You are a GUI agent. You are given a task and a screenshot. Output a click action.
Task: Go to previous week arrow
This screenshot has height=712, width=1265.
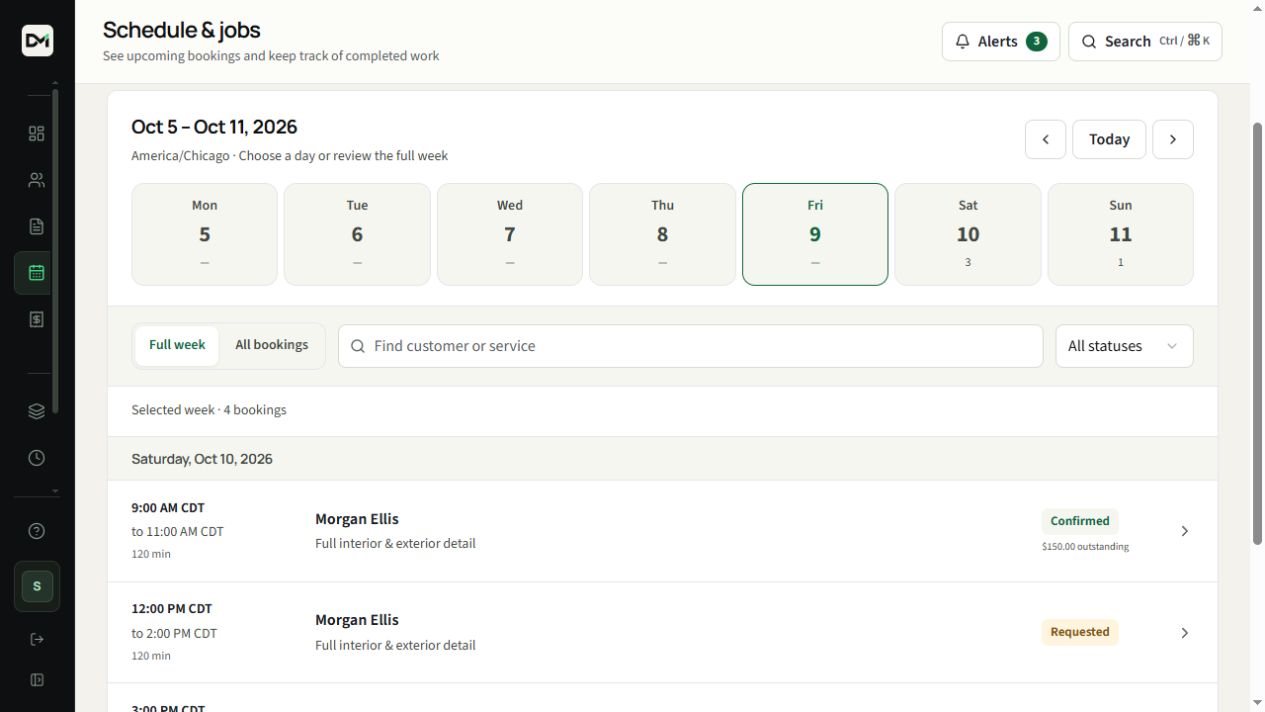click(1045, 139)
